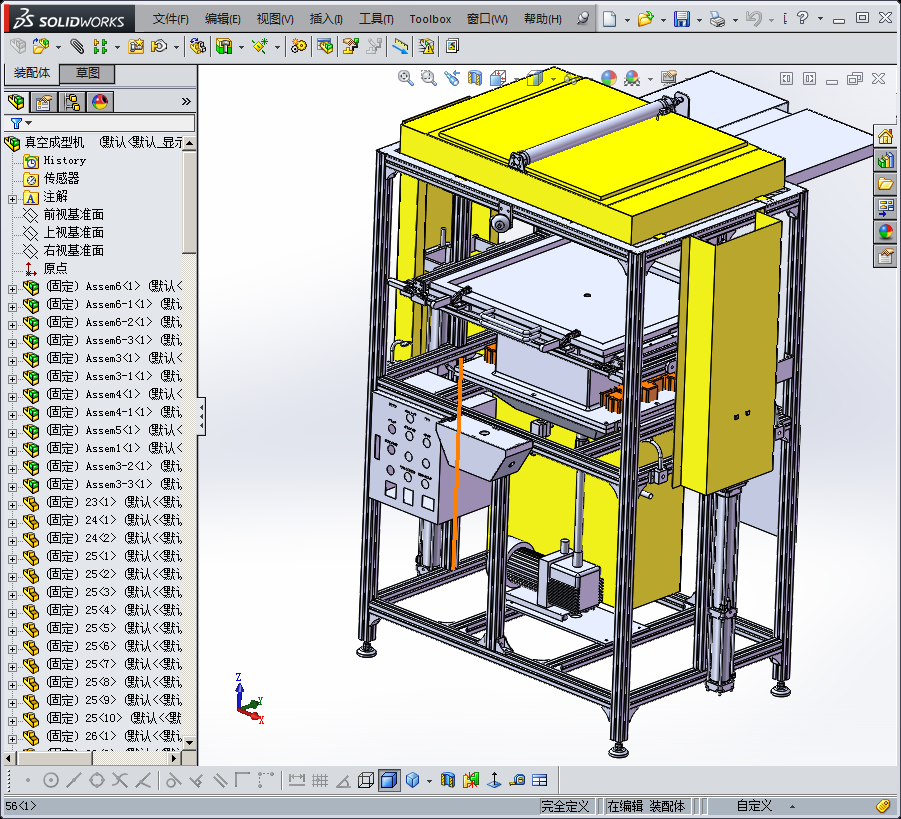This screenshot has width=901, height=819.
Task: Open the DisplayManager color ball tab
Action: (99, 102)
